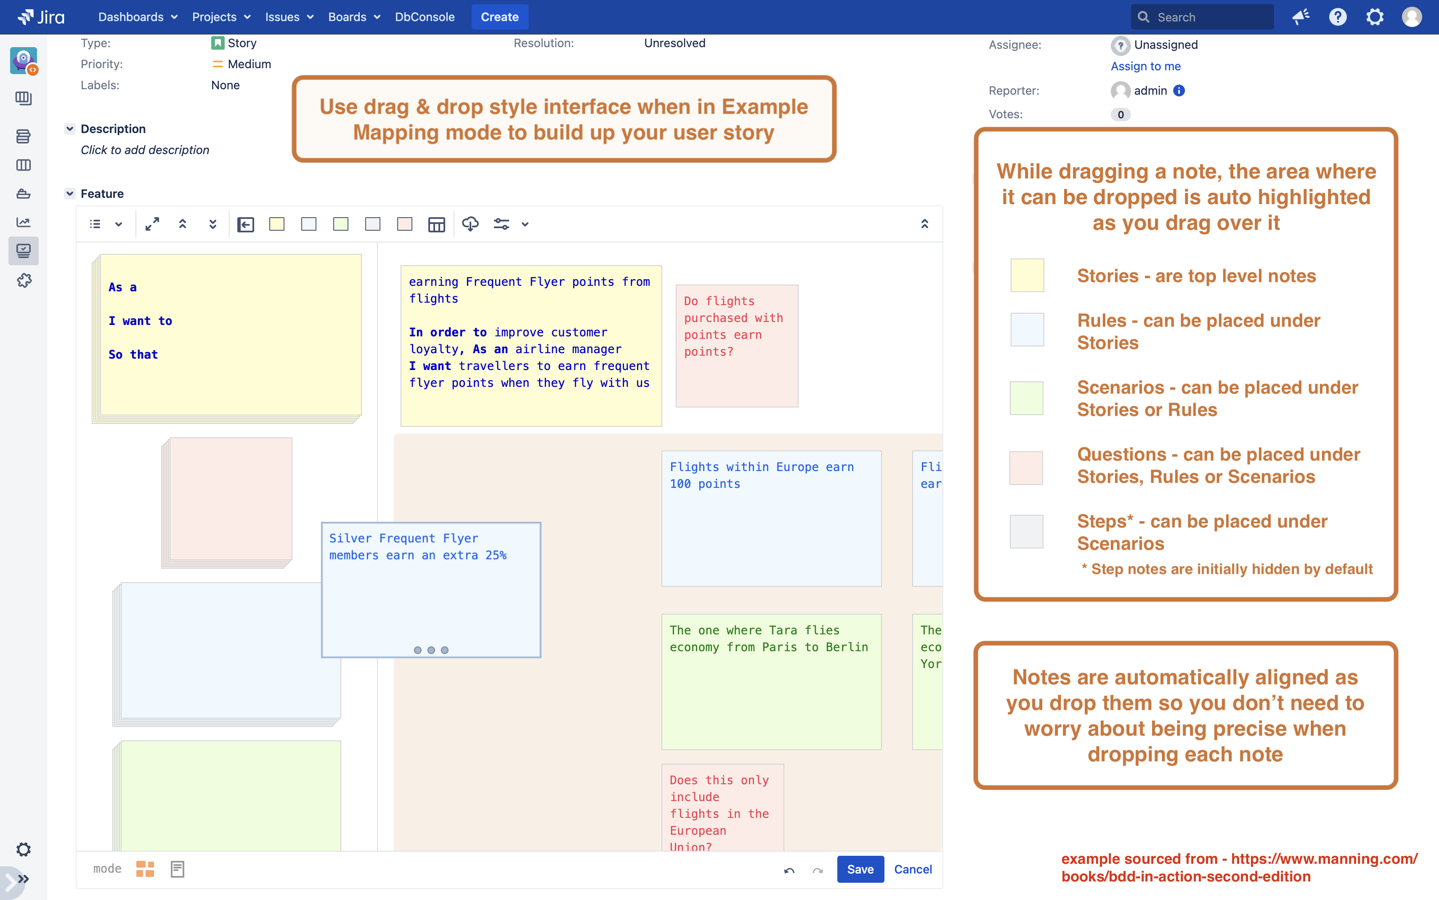This screenshot has height=900, width=1439.
Task: Click the Search field in top bar
Action: click(1202, 17)
